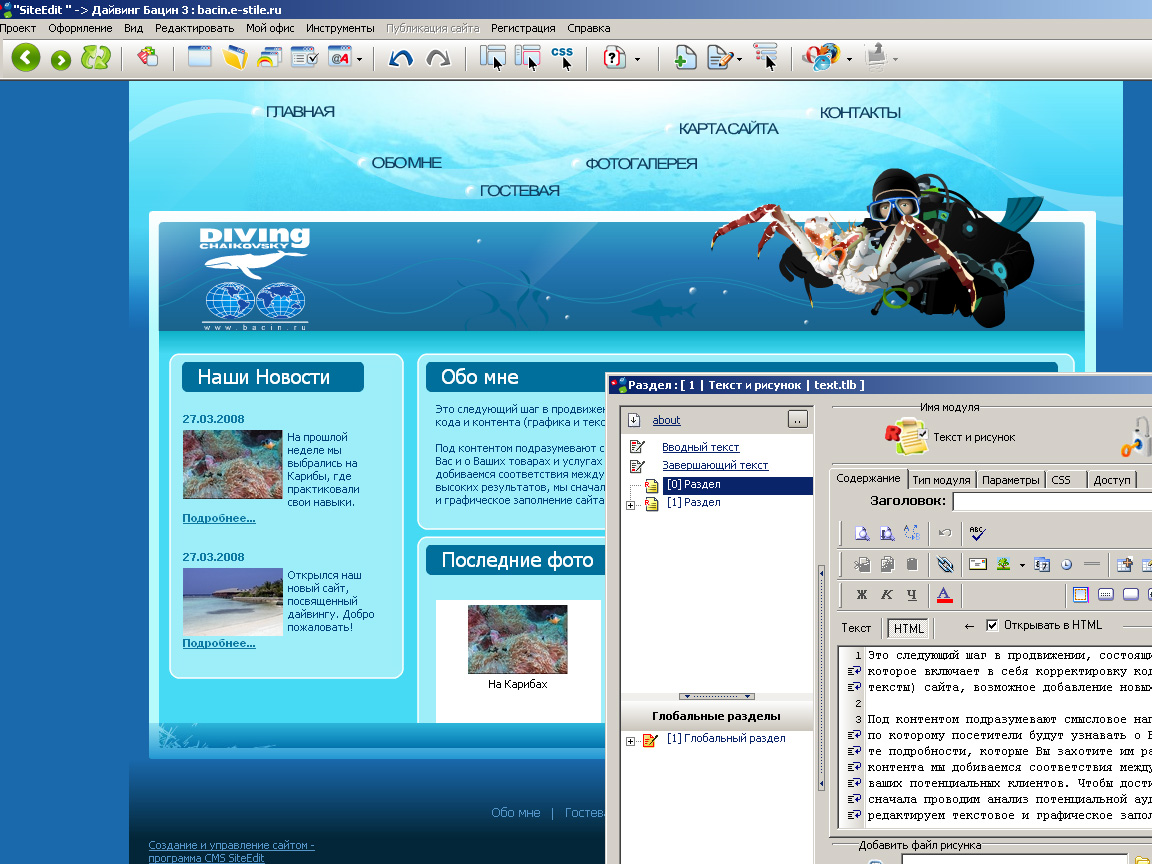Click the spell check ABC icon
The width and height of the screenshot is (1152, 864).
pos(977,533)
